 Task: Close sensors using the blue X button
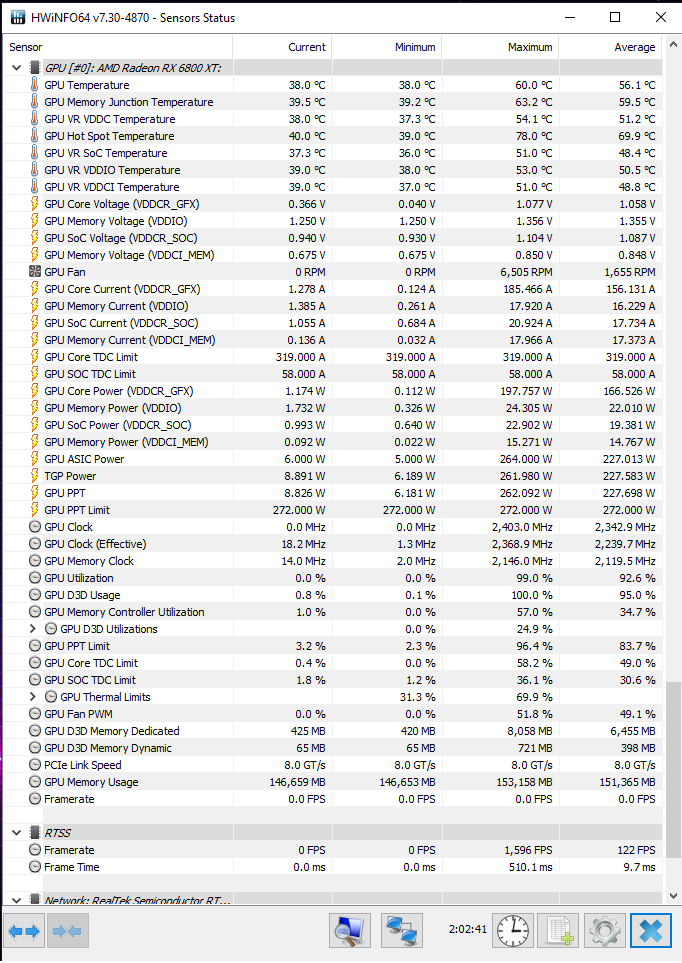651,931
